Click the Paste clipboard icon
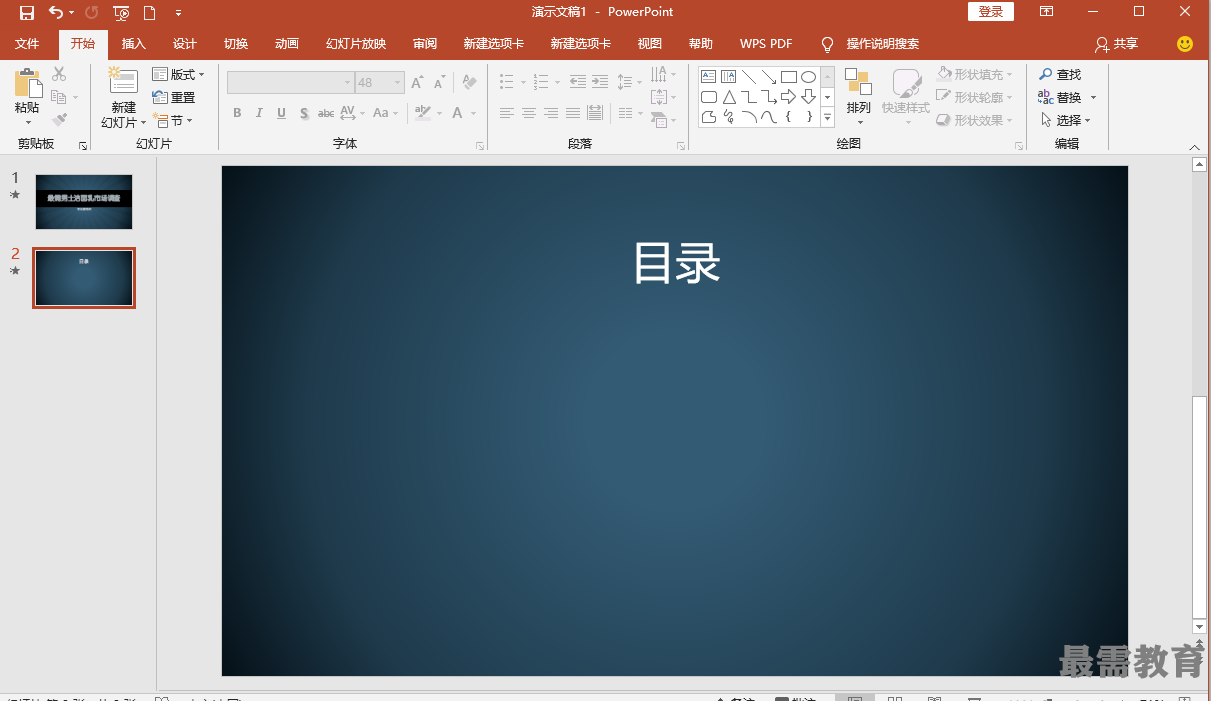Image resolution: width=1211 pixels, height=701 pixels. 28,82
